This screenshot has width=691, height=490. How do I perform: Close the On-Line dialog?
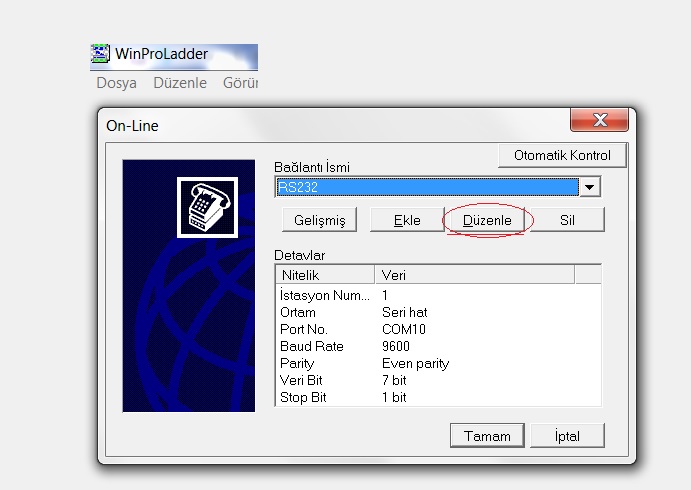pyautogui.click(x=599, y=120)
